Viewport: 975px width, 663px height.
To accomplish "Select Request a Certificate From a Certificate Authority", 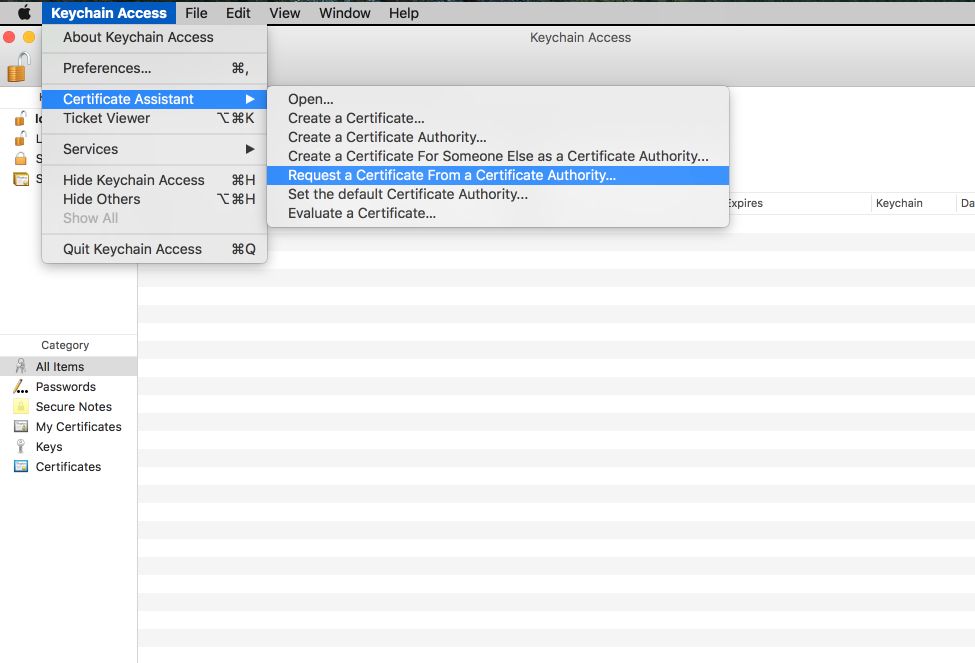I will pyautogui.click(x=497, y=175).
